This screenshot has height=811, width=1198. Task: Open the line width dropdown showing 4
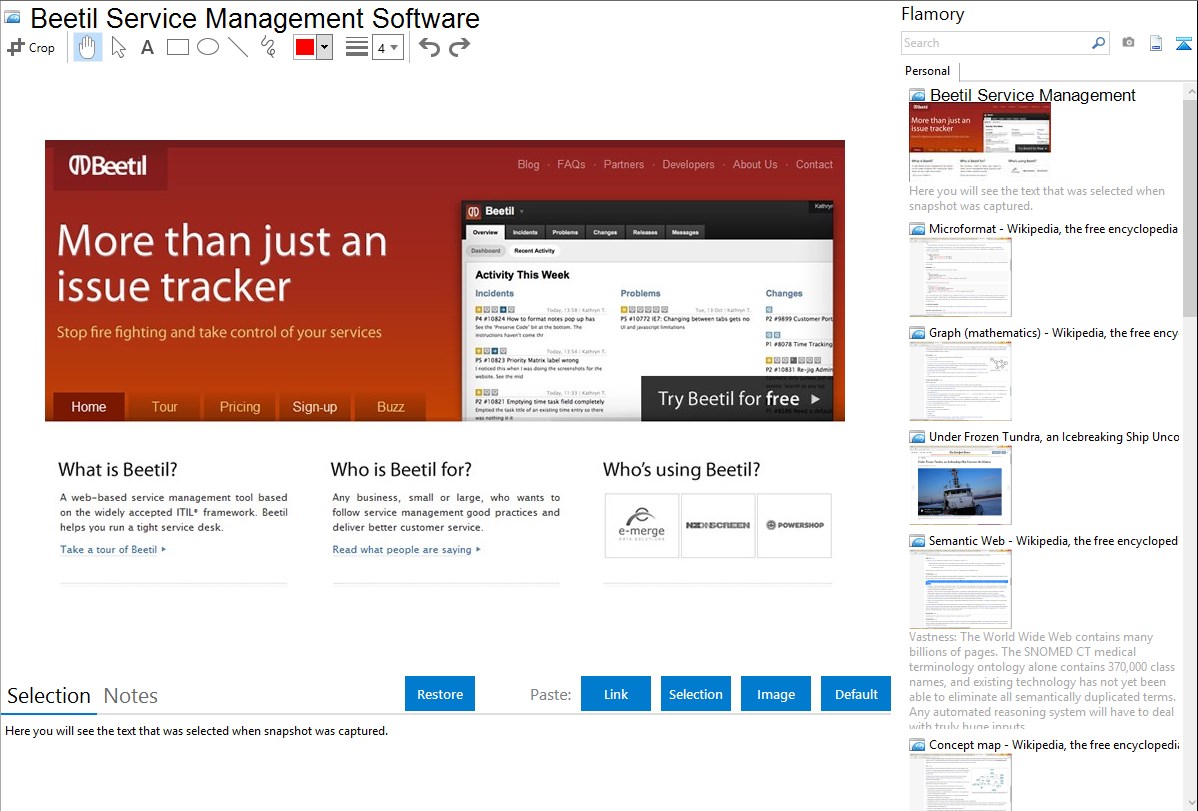(x=388, y=47)
